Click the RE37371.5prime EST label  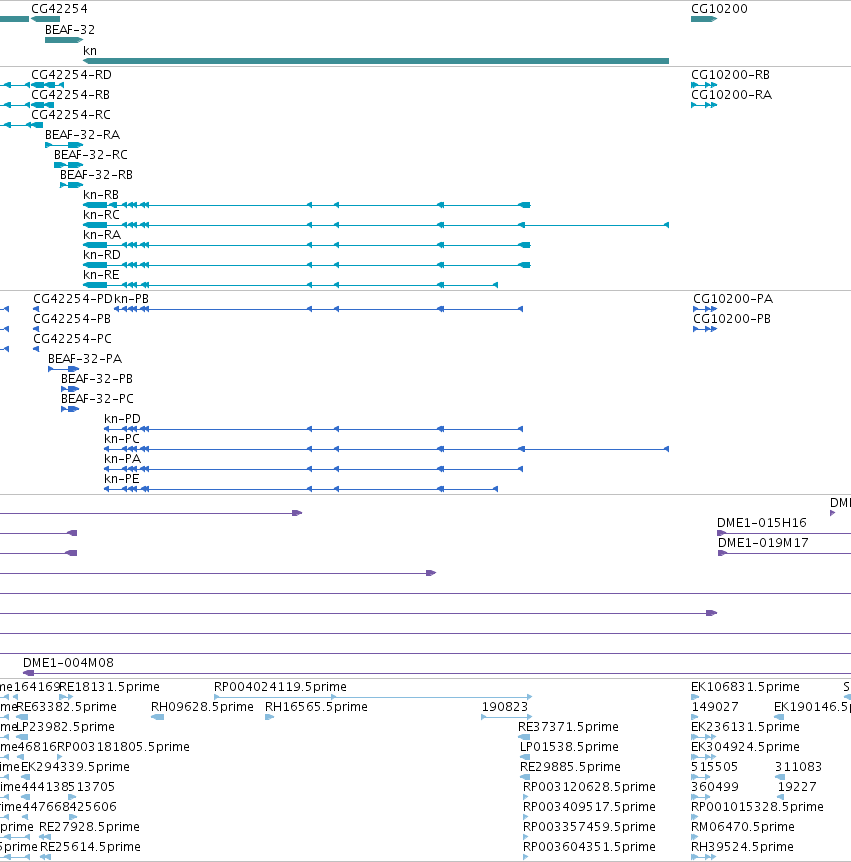click(568, 727)
